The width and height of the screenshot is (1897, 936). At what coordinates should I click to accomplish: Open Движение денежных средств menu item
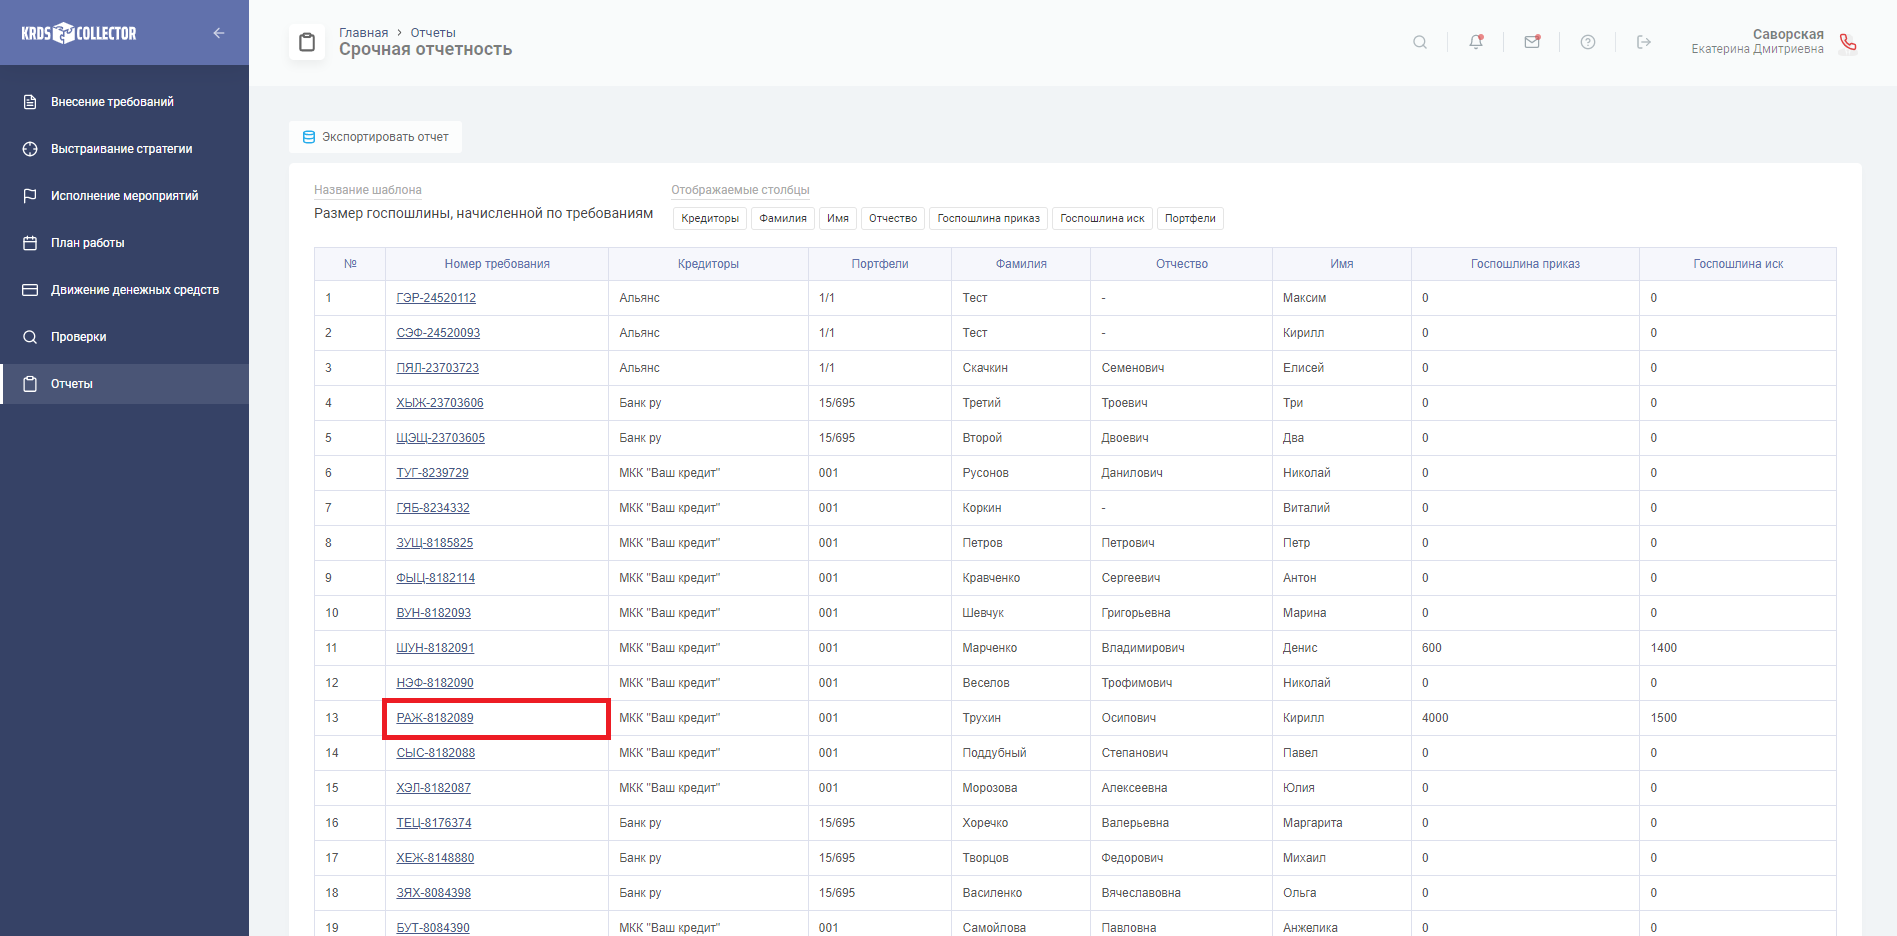(124, 290)
